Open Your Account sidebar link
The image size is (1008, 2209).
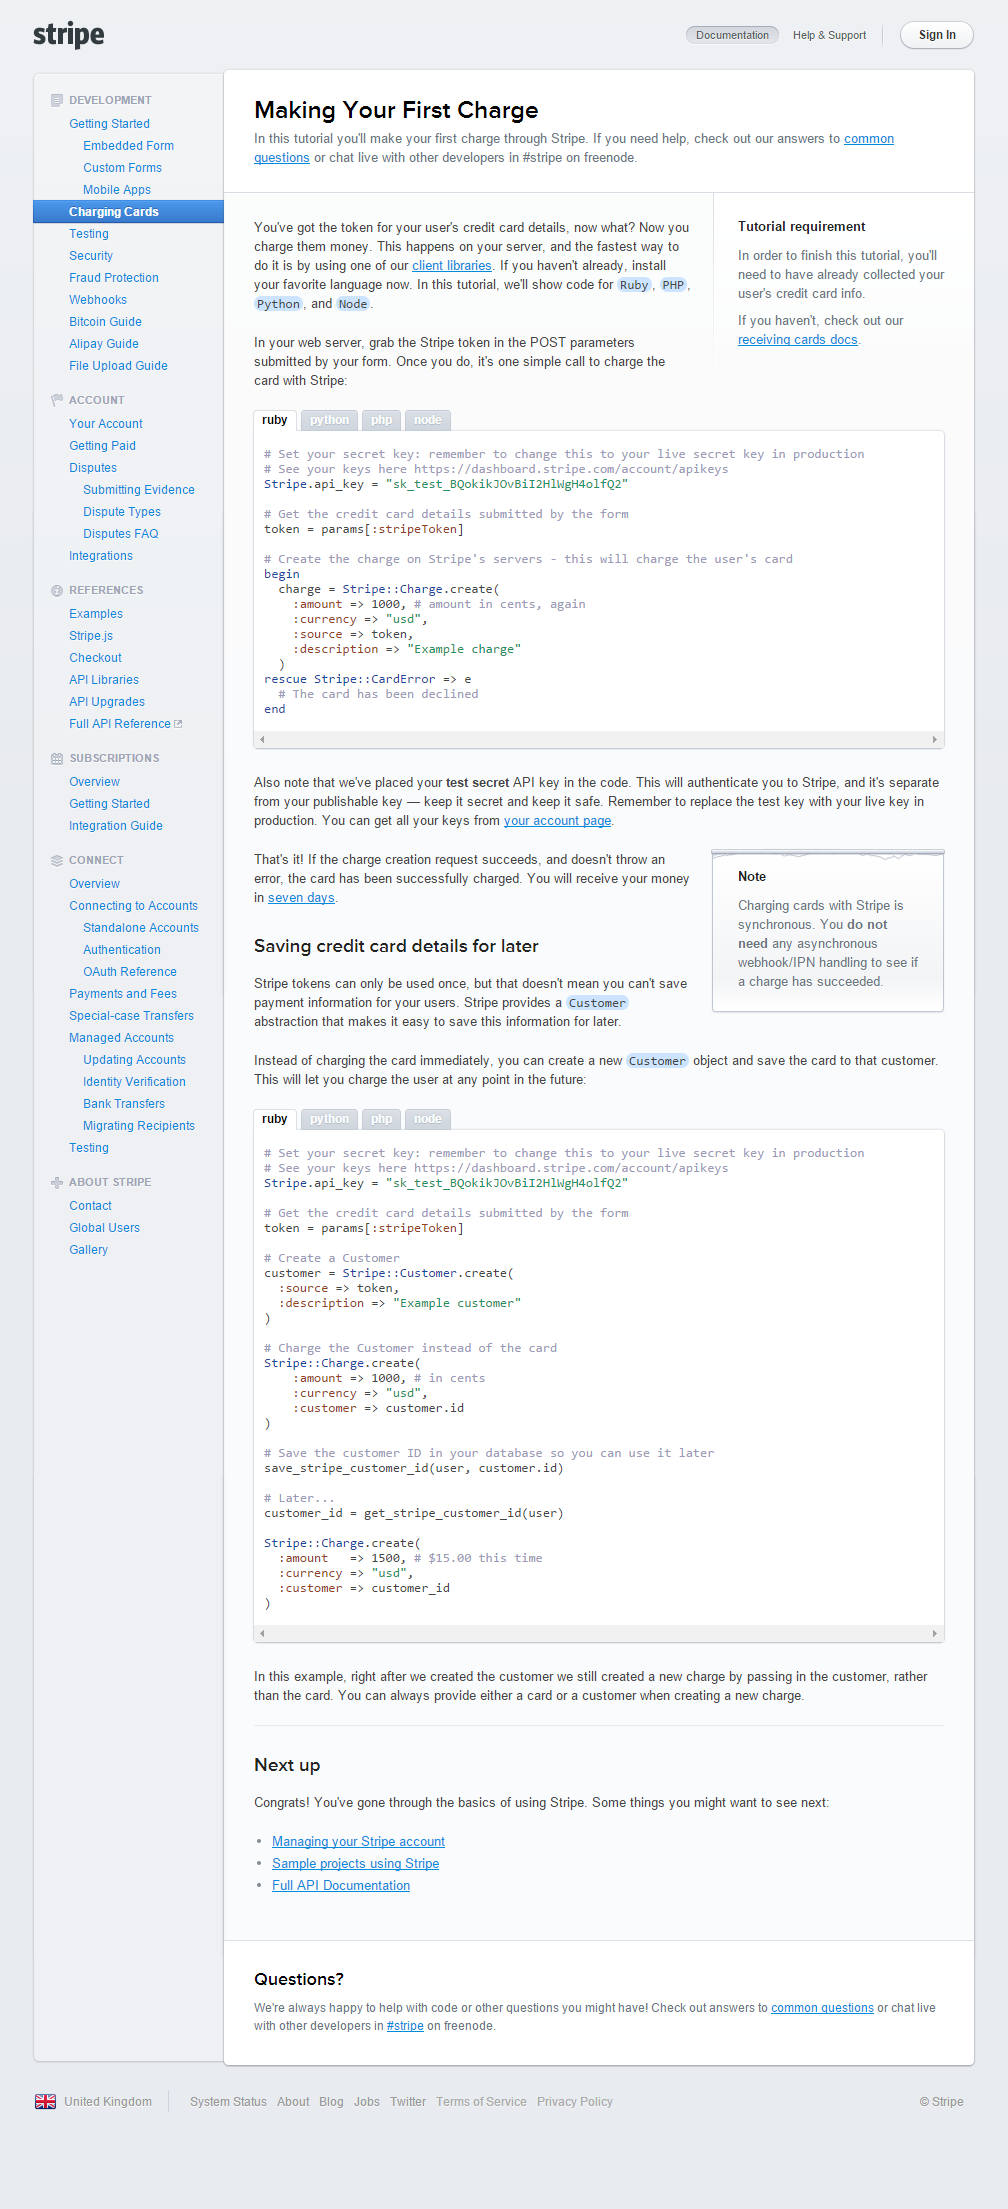tap(106, 424)
